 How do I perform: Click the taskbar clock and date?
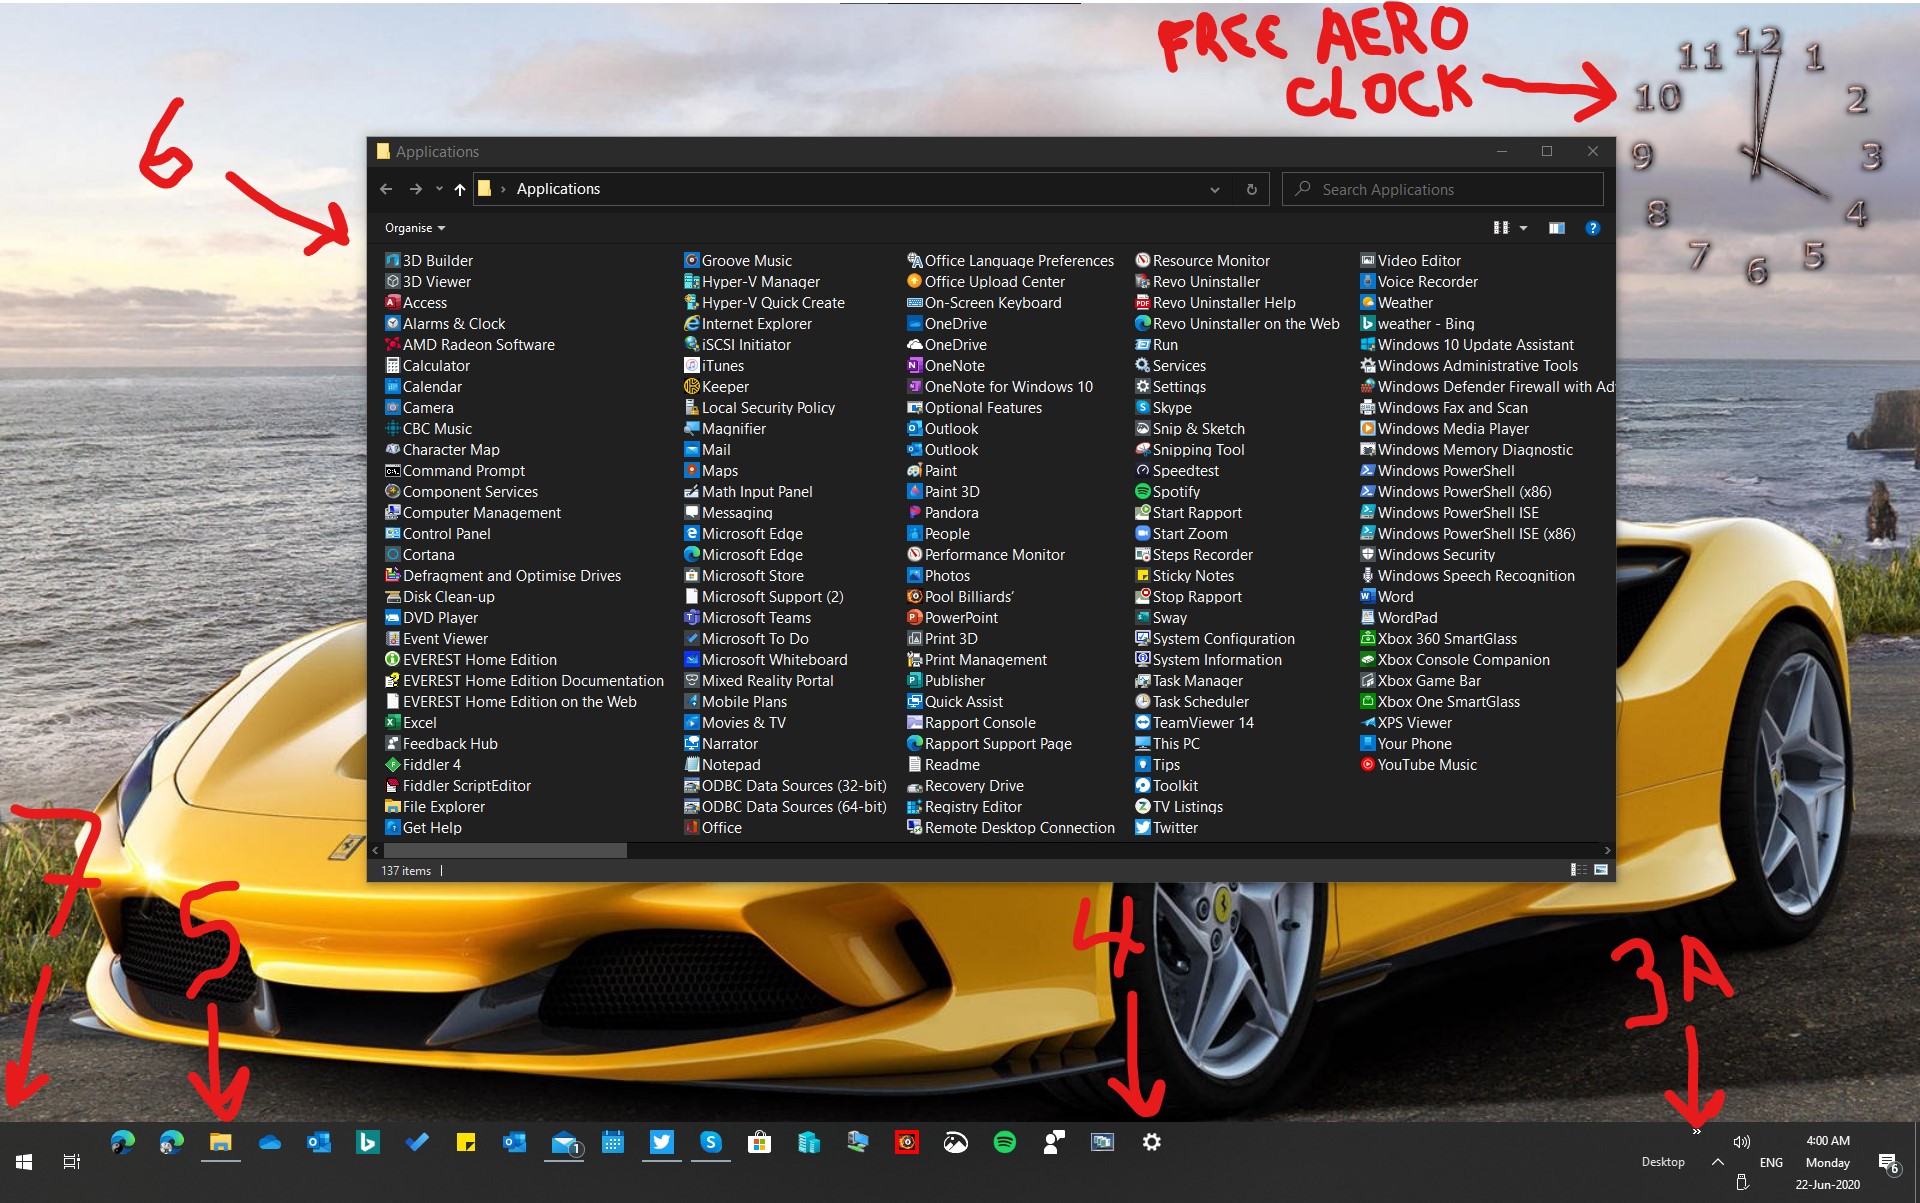coord(1828,1162)
